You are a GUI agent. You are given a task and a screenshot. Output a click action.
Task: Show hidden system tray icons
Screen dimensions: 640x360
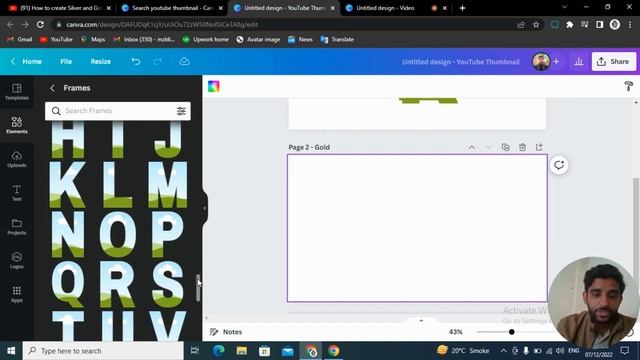pos(503,351)
